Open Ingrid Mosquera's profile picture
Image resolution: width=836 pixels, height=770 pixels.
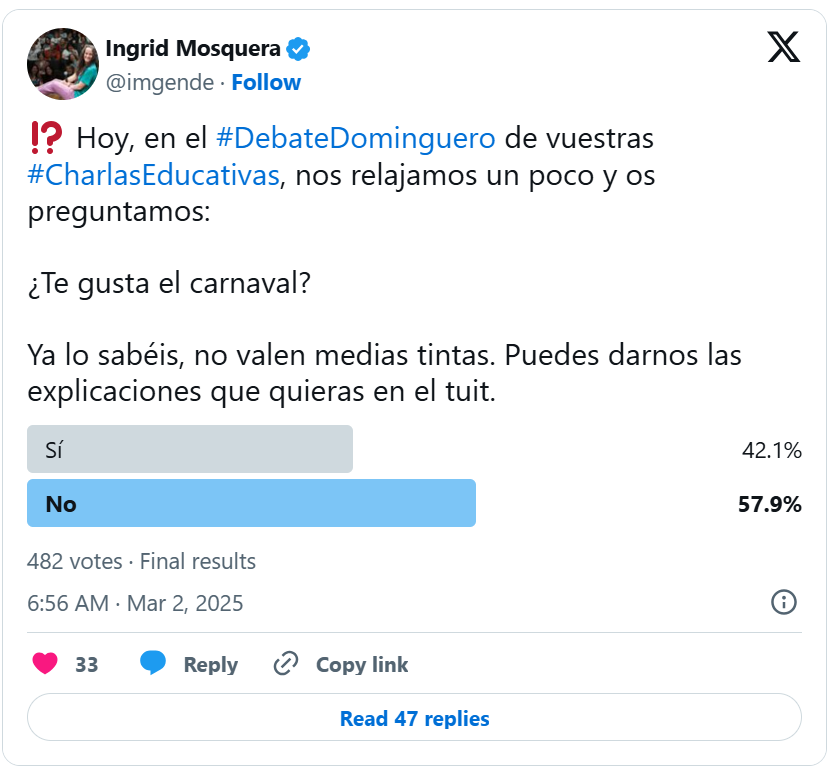62,64
